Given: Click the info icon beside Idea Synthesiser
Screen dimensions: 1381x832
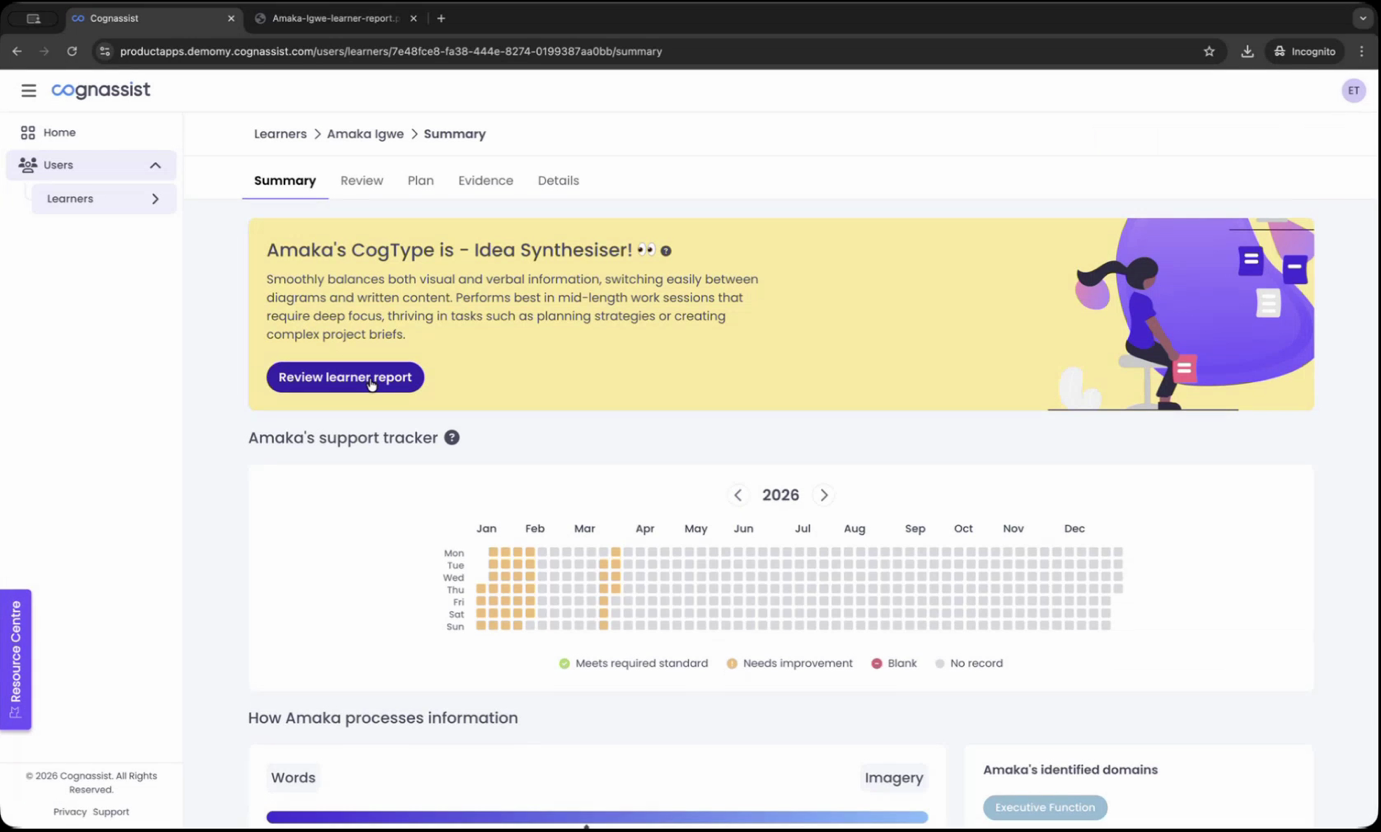Looking at the screenshot, I should click(x=665, y=250).
